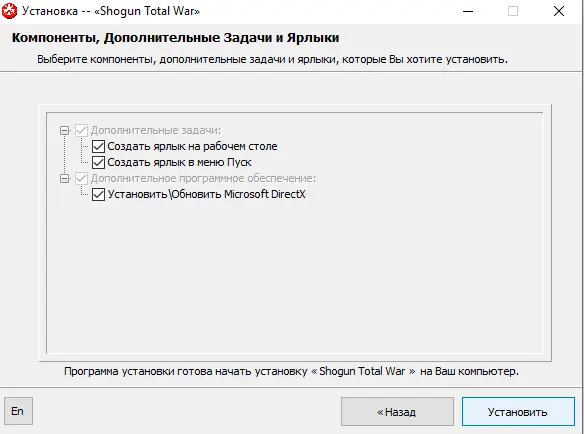Click the red installer icon in title bar
The image size is (584, 434).
[9, 11]
